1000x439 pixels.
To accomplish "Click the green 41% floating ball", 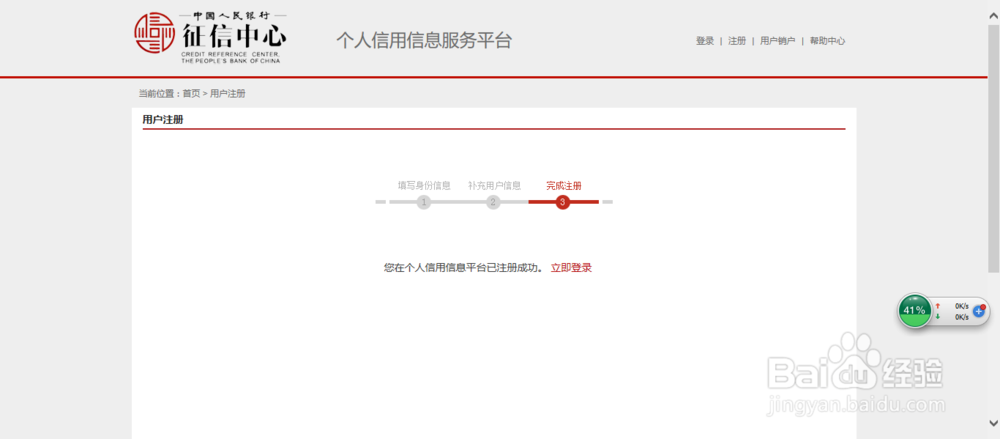I will coord(915,310).
